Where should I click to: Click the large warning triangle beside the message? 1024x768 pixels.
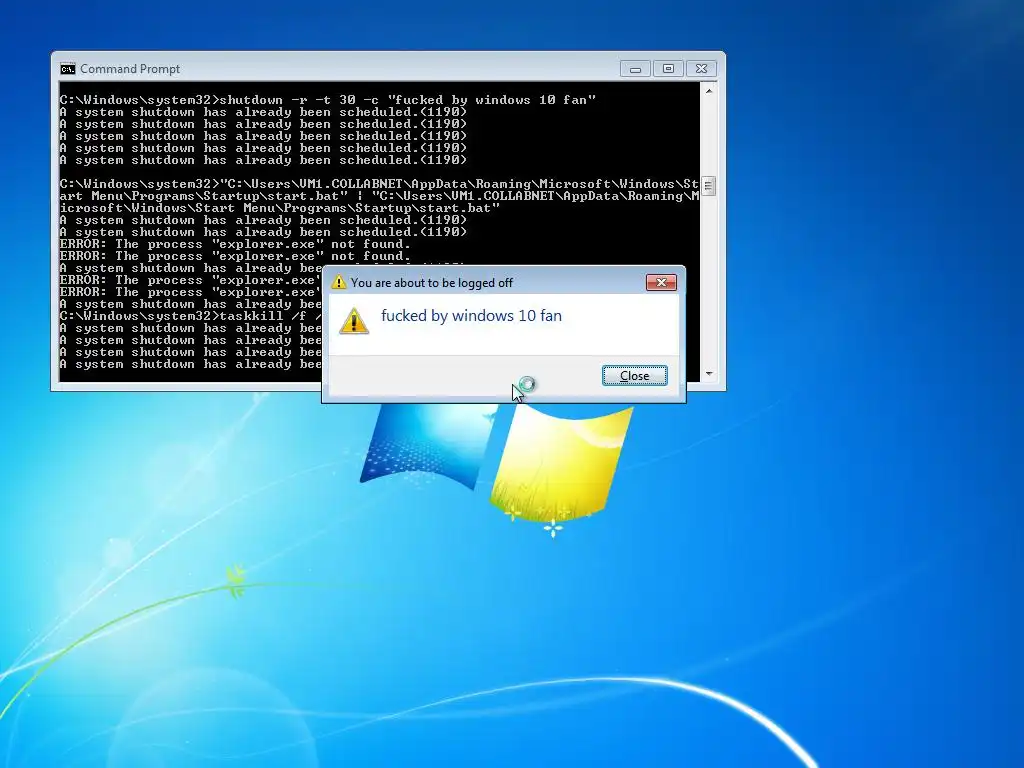[354, 321]
